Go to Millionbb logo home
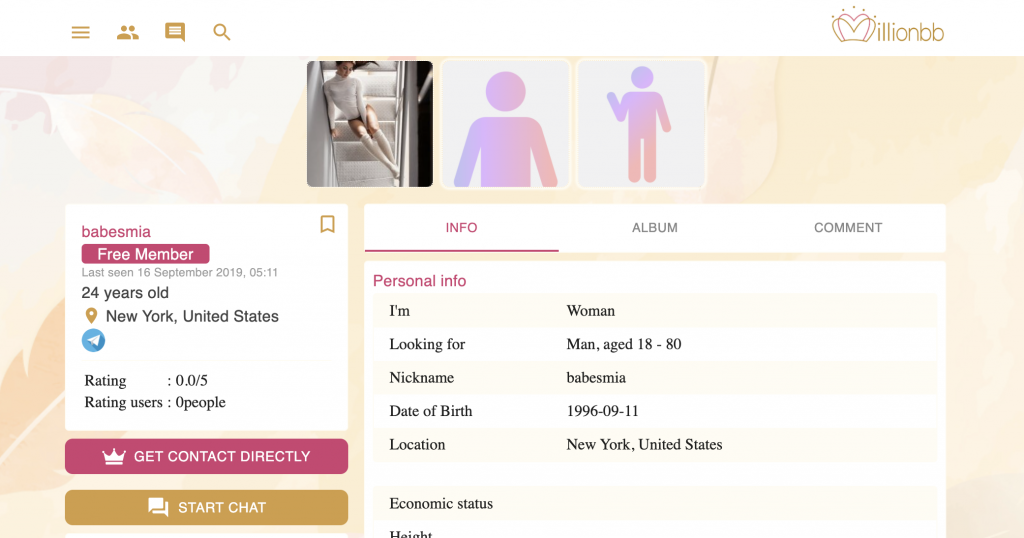Screen dimensions: 1024x538 (888, 26)
